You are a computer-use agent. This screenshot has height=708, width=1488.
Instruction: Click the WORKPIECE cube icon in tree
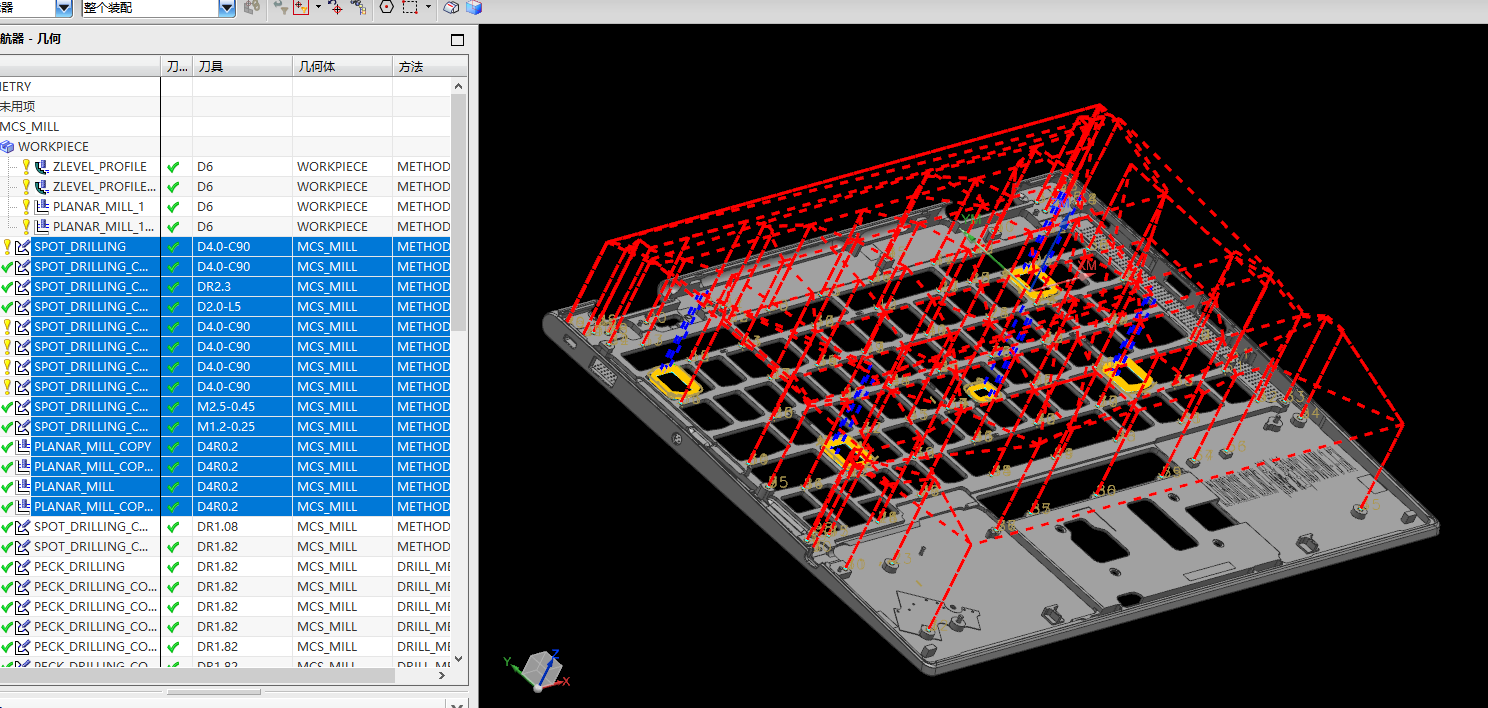point(7,147)
